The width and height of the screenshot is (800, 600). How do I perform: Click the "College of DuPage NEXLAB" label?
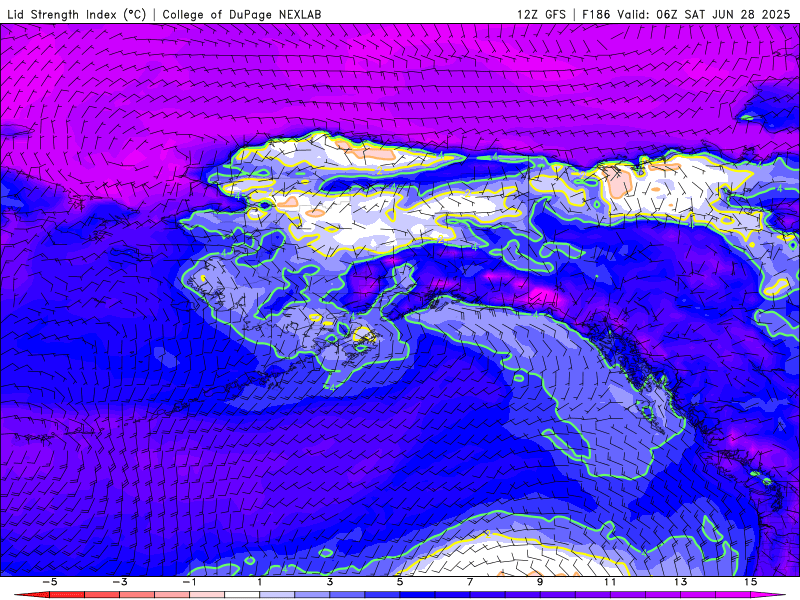tap(242, 14)
